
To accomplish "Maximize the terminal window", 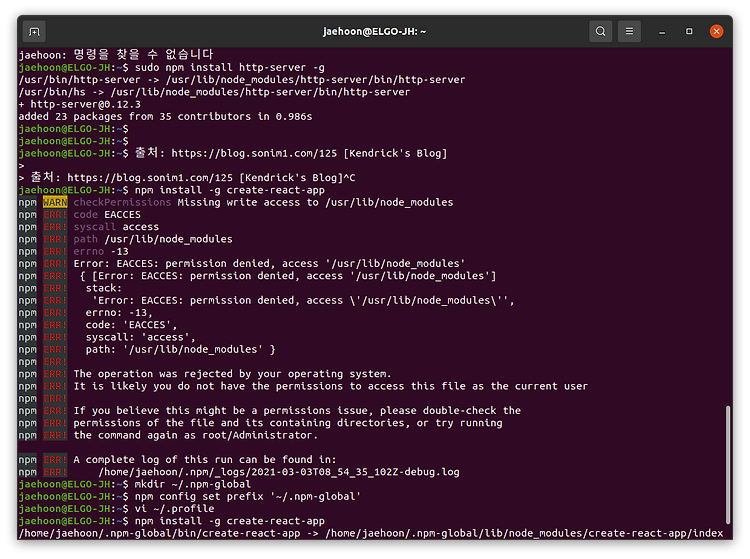I will point(689,32).
